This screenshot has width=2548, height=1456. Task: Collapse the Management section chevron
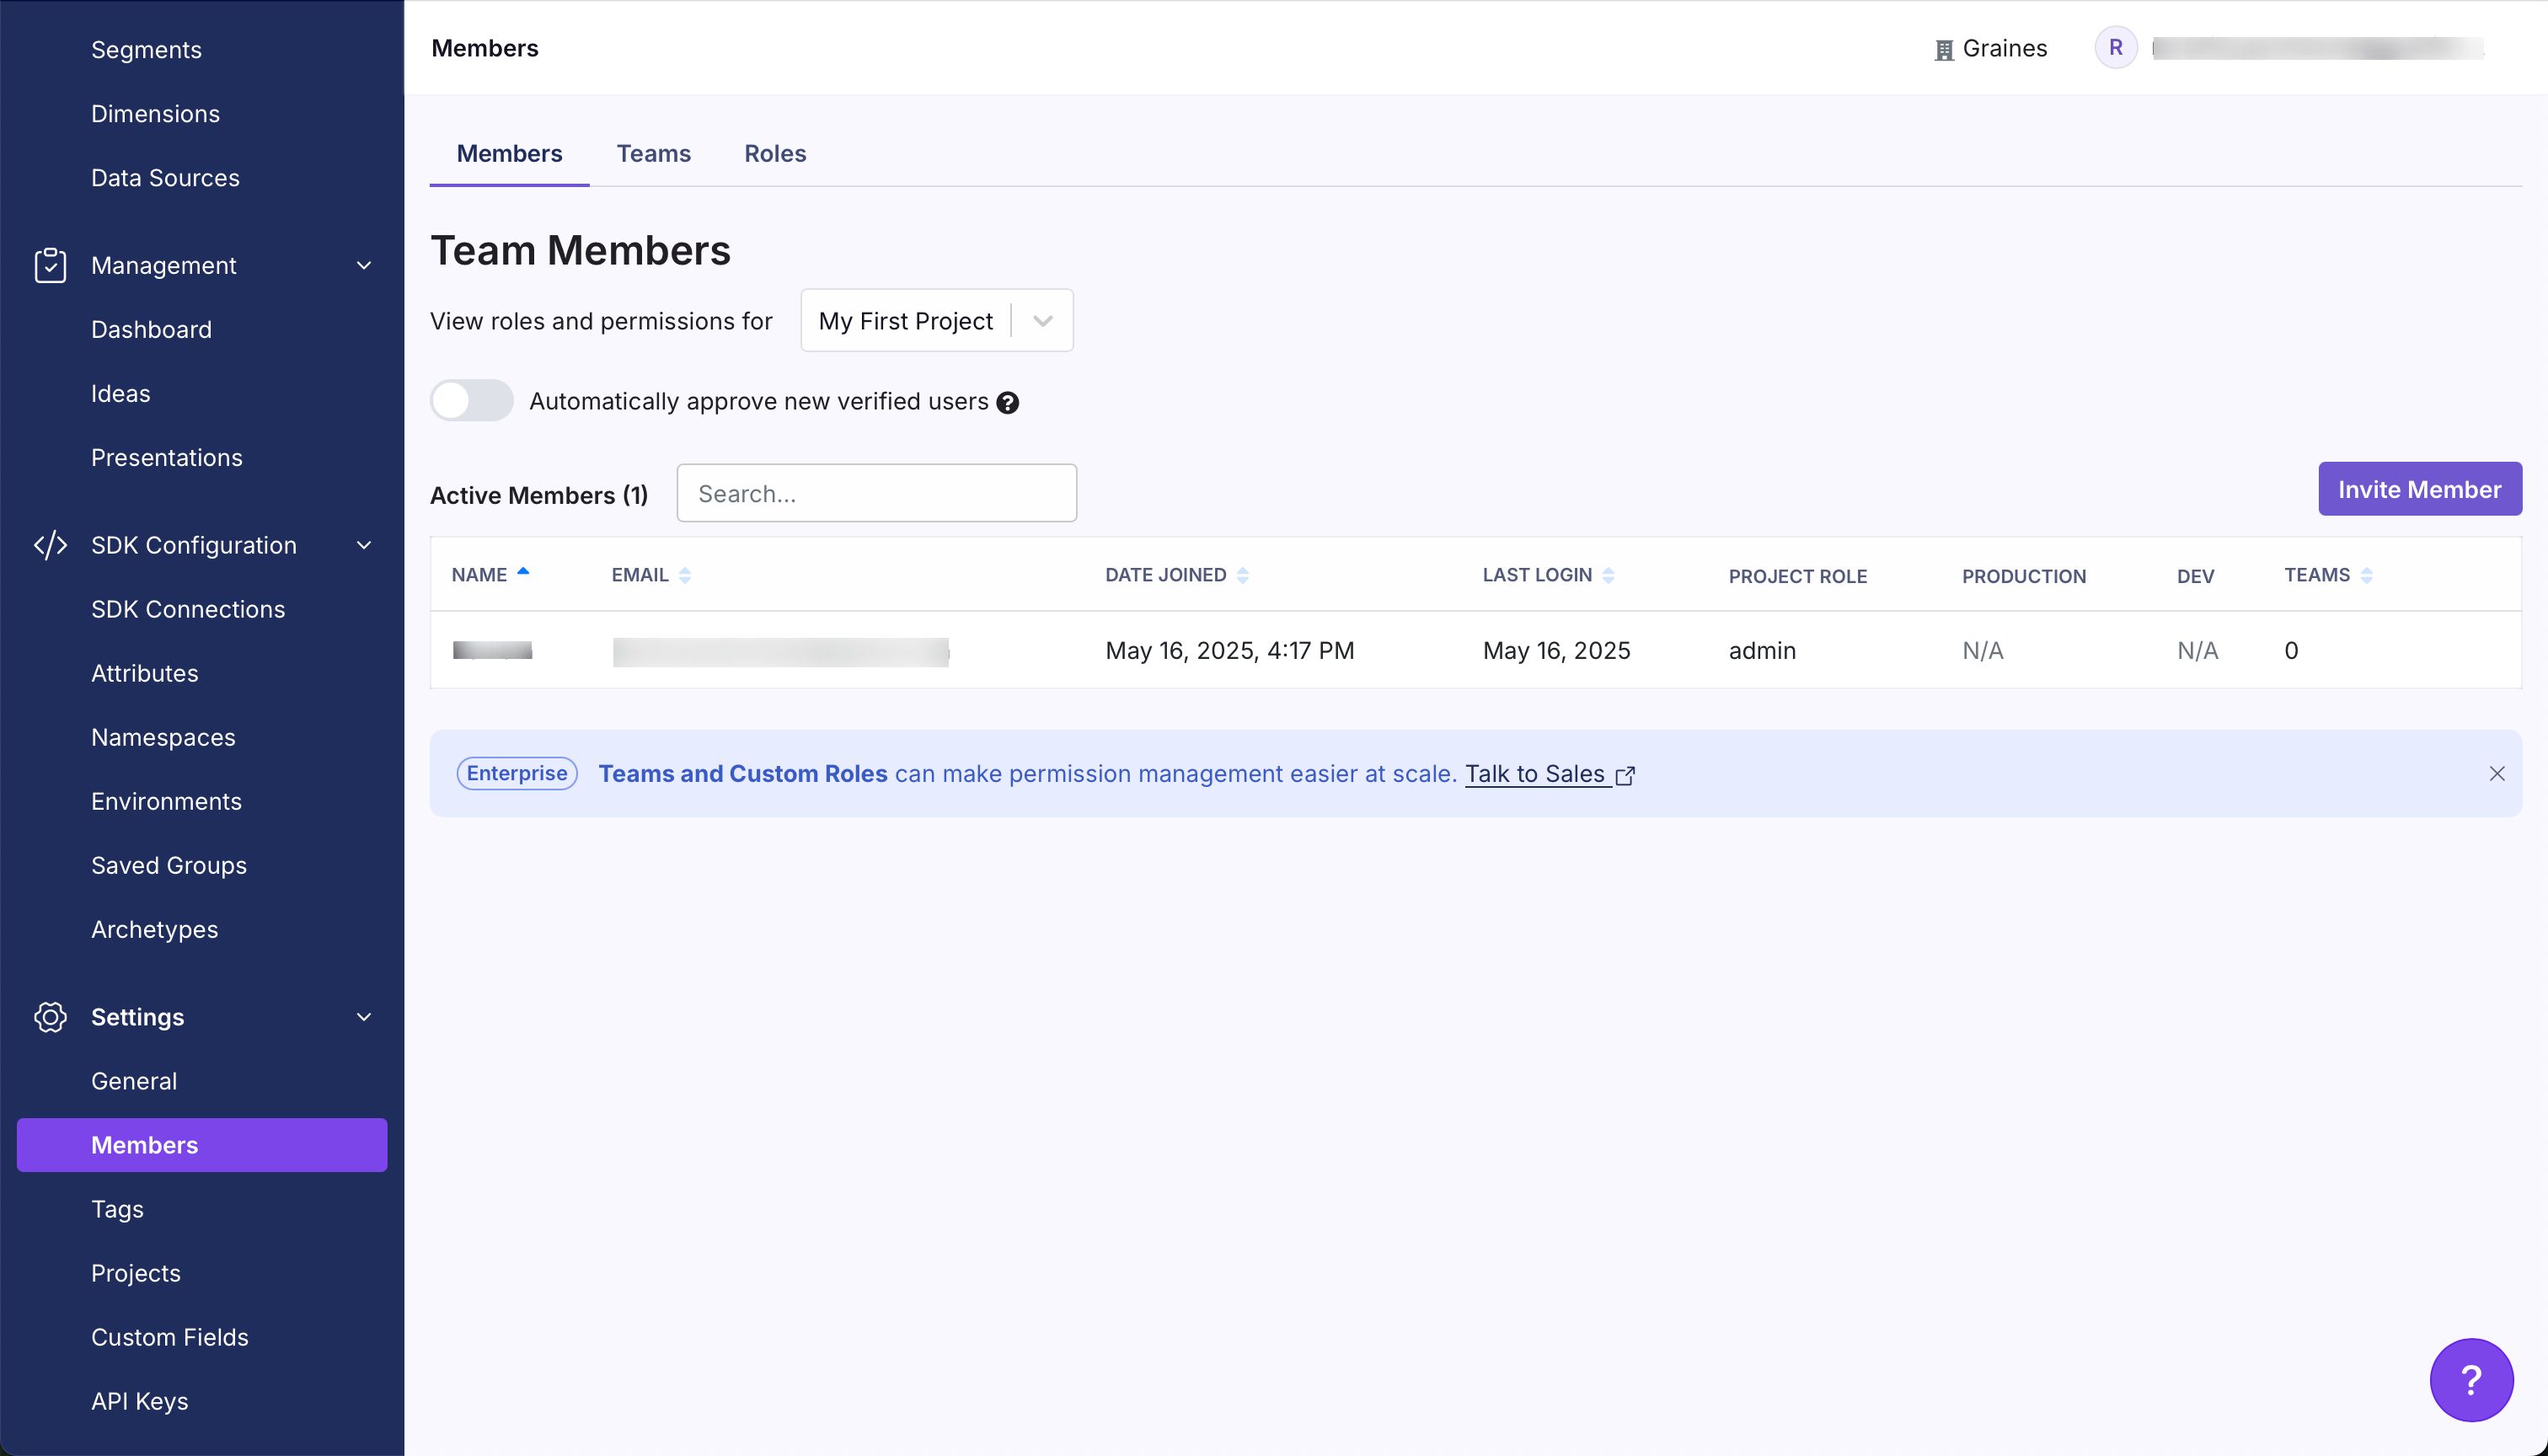(x=364, y=266)
